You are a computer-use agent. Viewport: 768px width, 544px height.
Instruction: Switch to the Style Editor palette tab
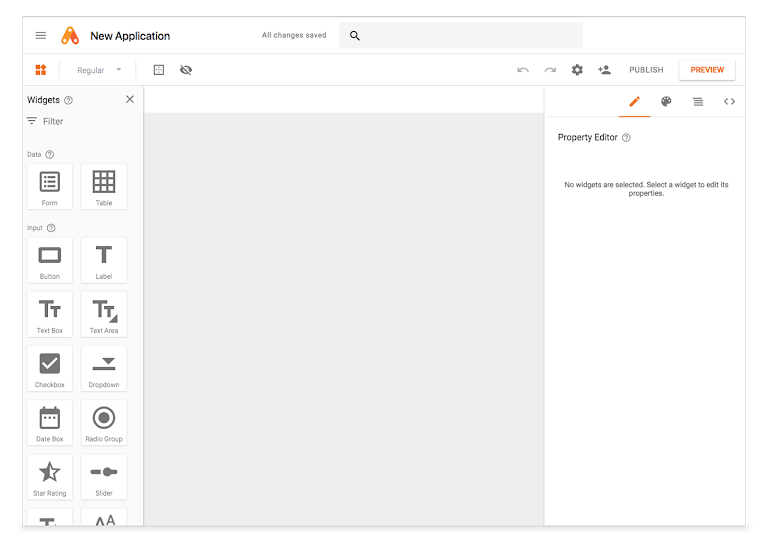coord(666,101)
